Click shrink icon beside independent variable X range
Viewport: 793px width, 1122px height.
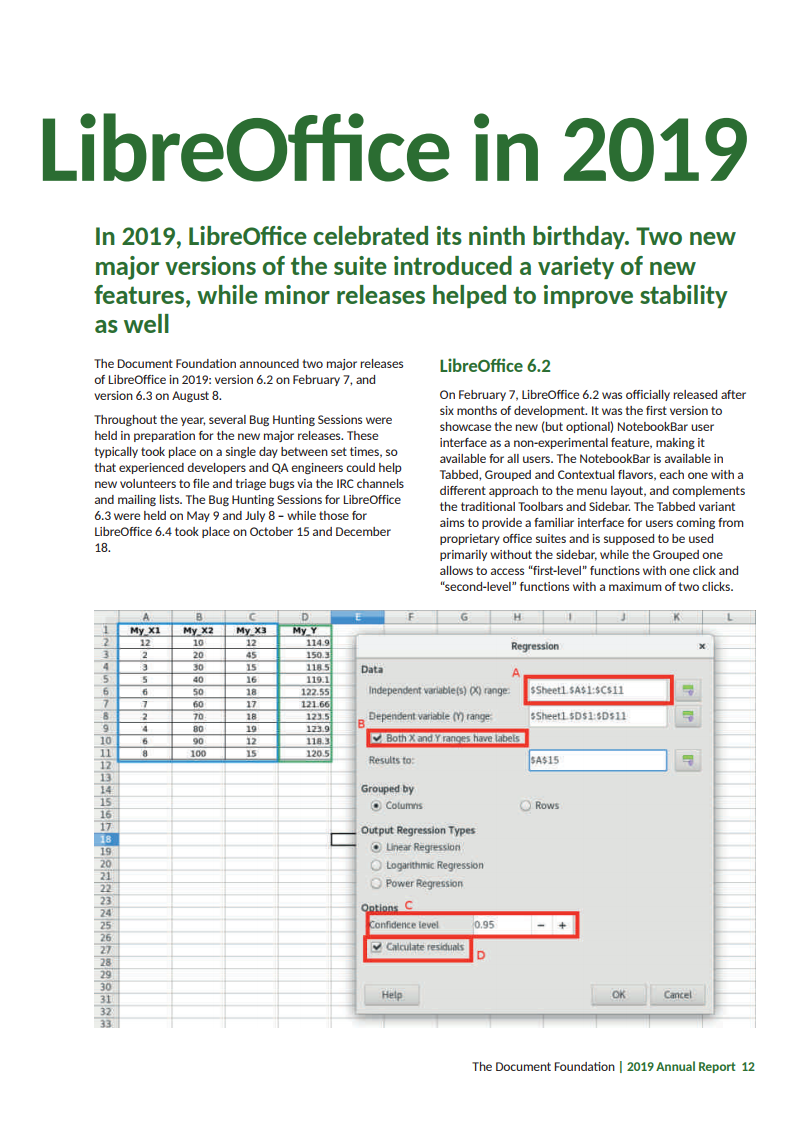coord(687,690)
